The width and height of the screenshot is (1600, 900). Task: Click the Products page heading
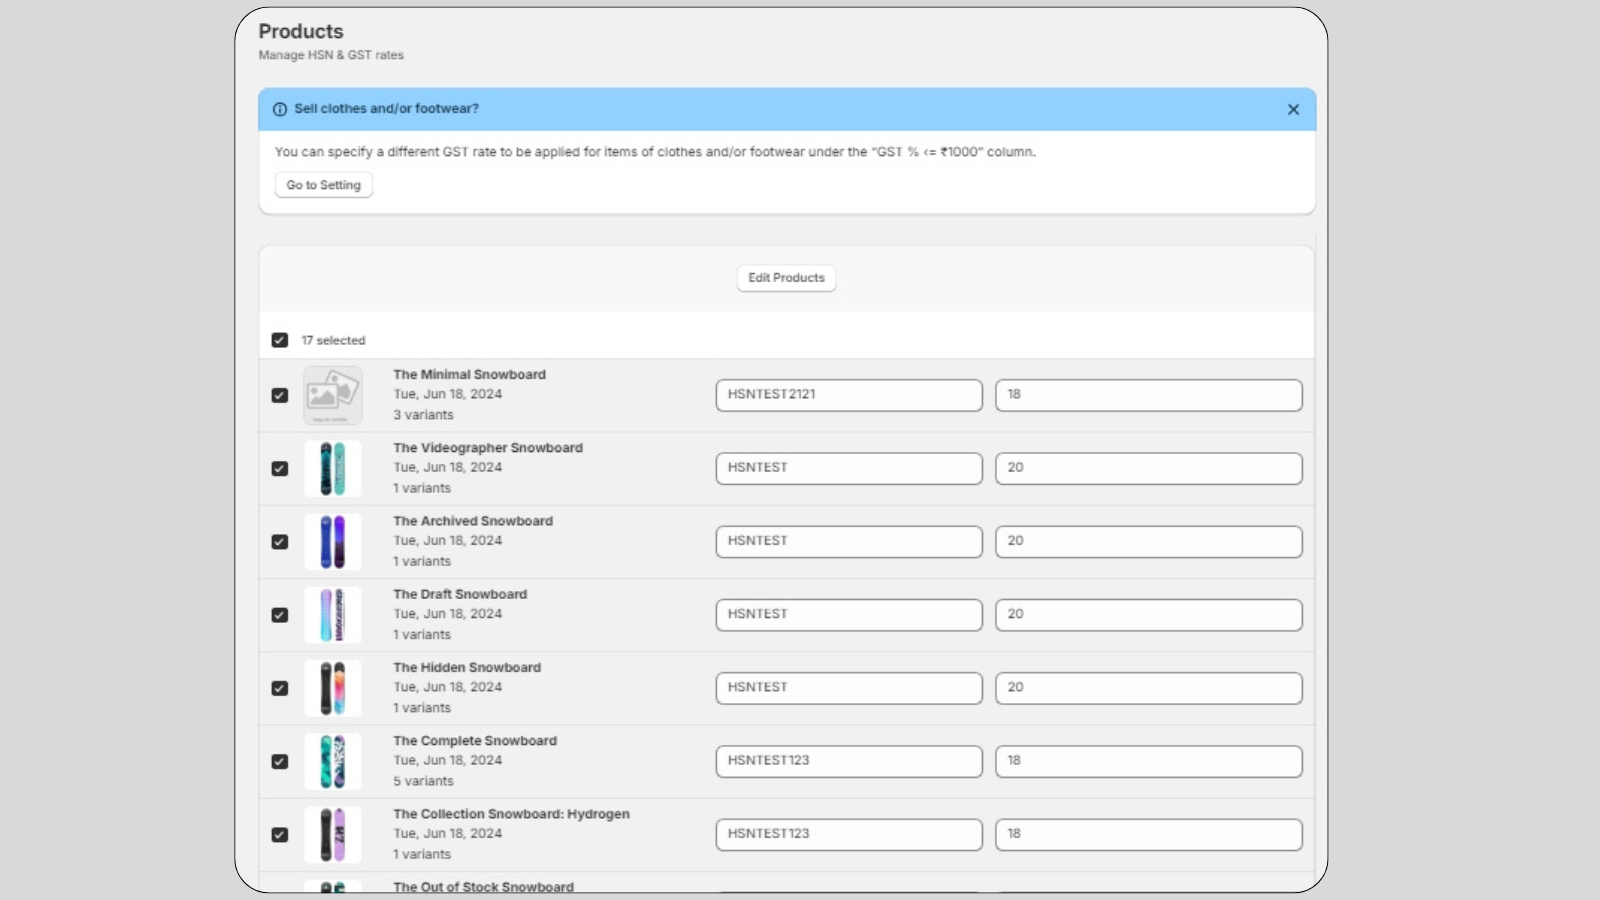pyautogui.click(x=301, y=31)
